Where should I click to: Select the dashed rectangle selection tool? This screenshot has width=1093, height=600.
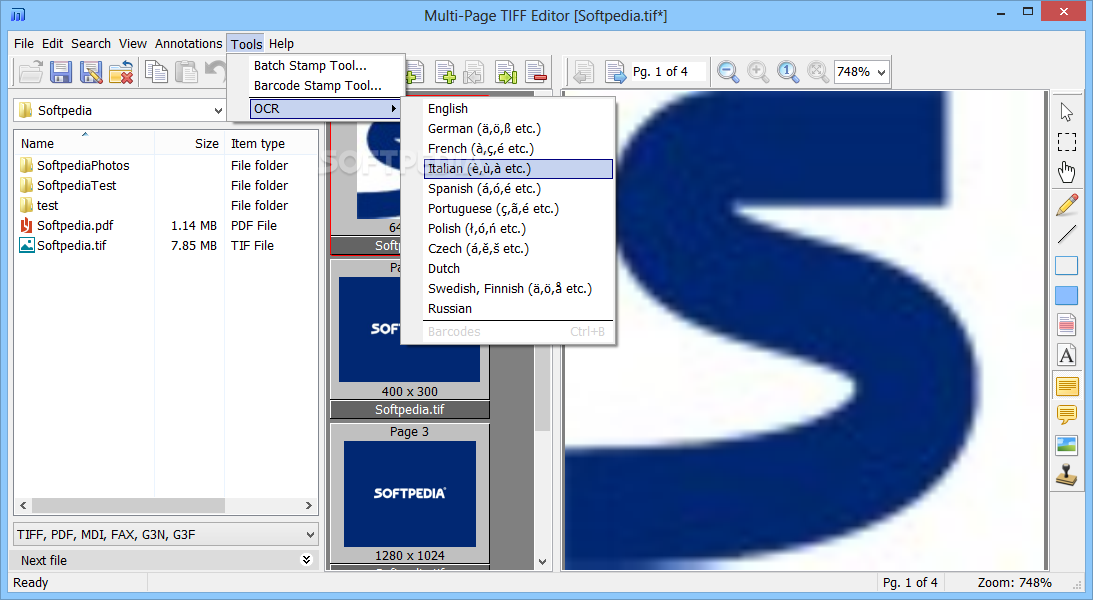tap(1067, 141)
